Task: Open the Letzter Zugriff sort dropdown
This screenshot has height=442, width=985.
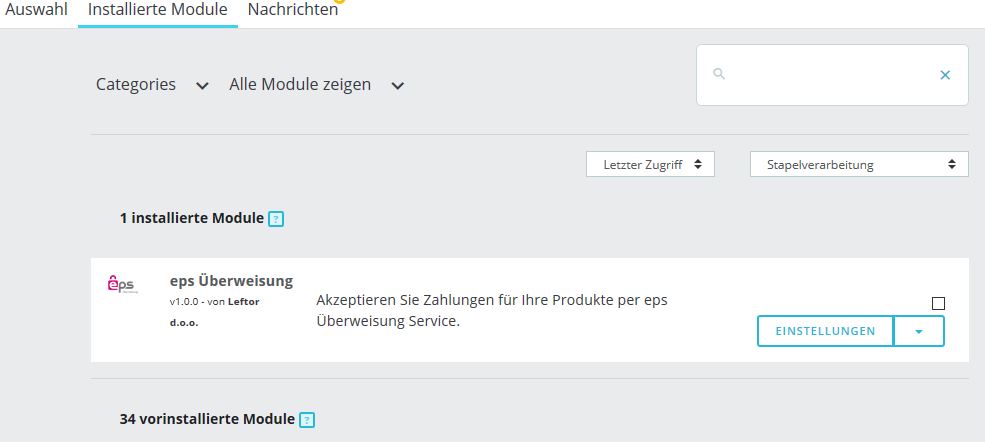Action: pyautogui.click(x=650, y=164)
